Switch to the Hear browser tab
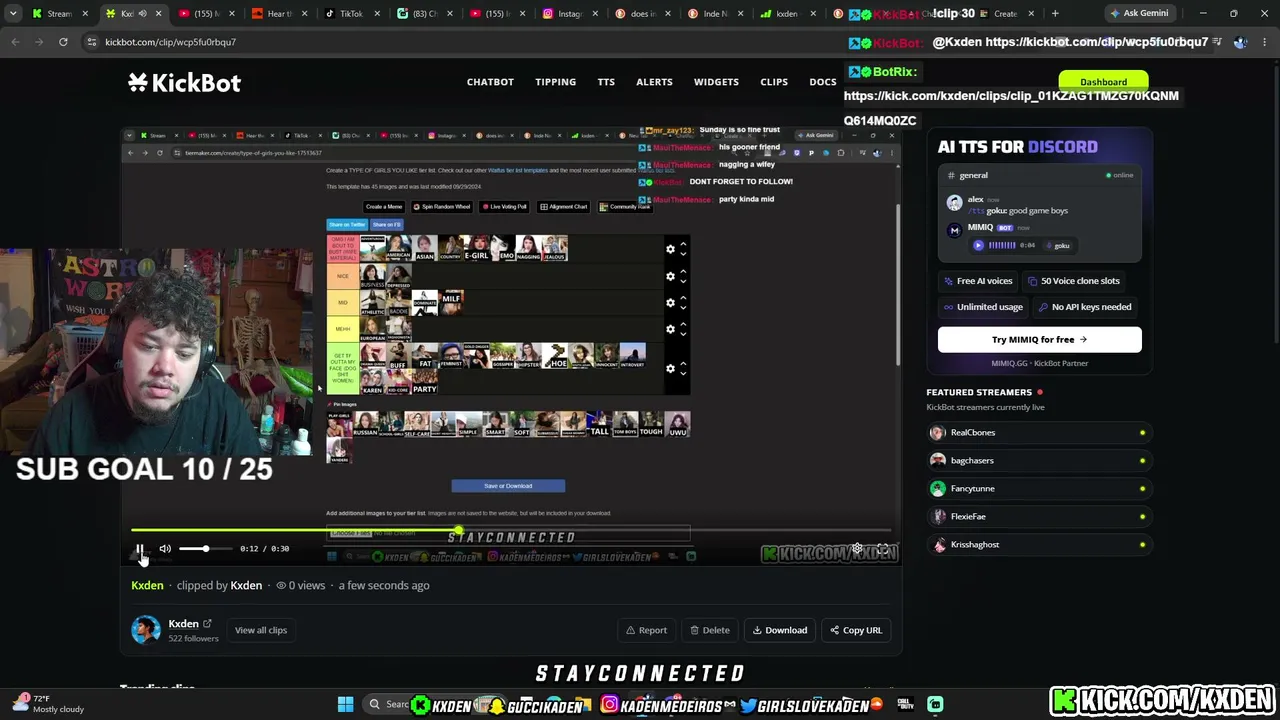1280x720 pixels. (x=278, y=14)
